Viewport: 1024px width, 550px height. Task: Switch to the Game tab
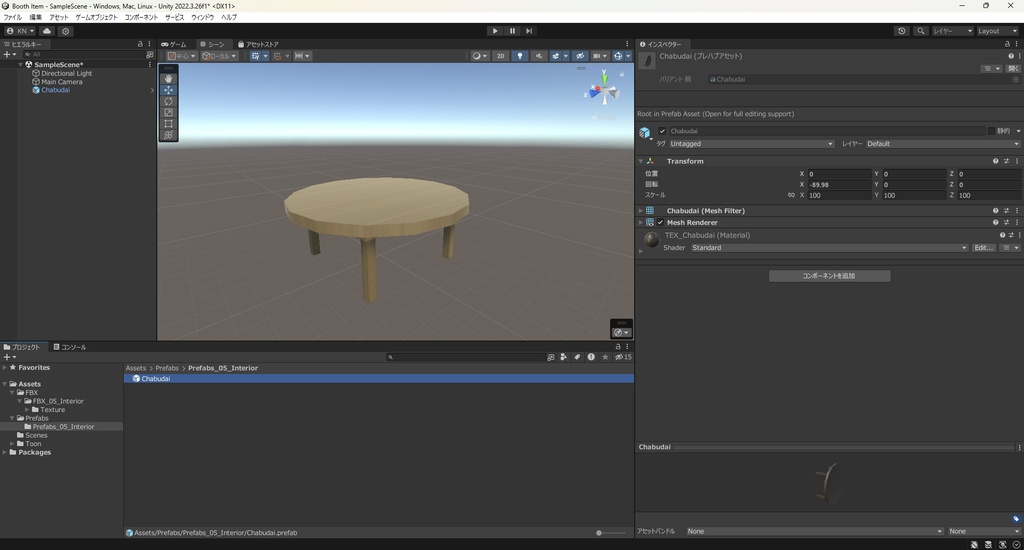coord(174,44)
